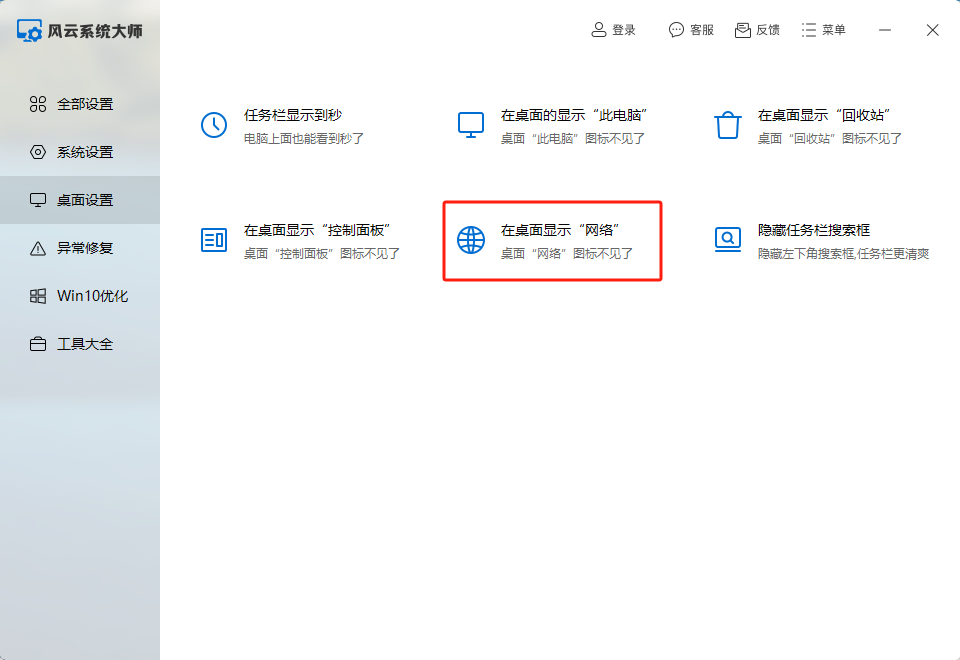Open 客服 customer service
The height and width of the screenshot is (660, 960).
(x=691, y=30)
